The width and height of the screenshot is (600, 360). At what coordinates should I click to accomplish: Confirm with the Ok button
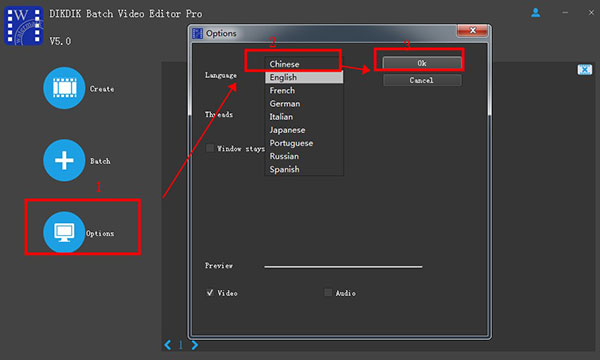pyautogui.click(x=422, y=63)
